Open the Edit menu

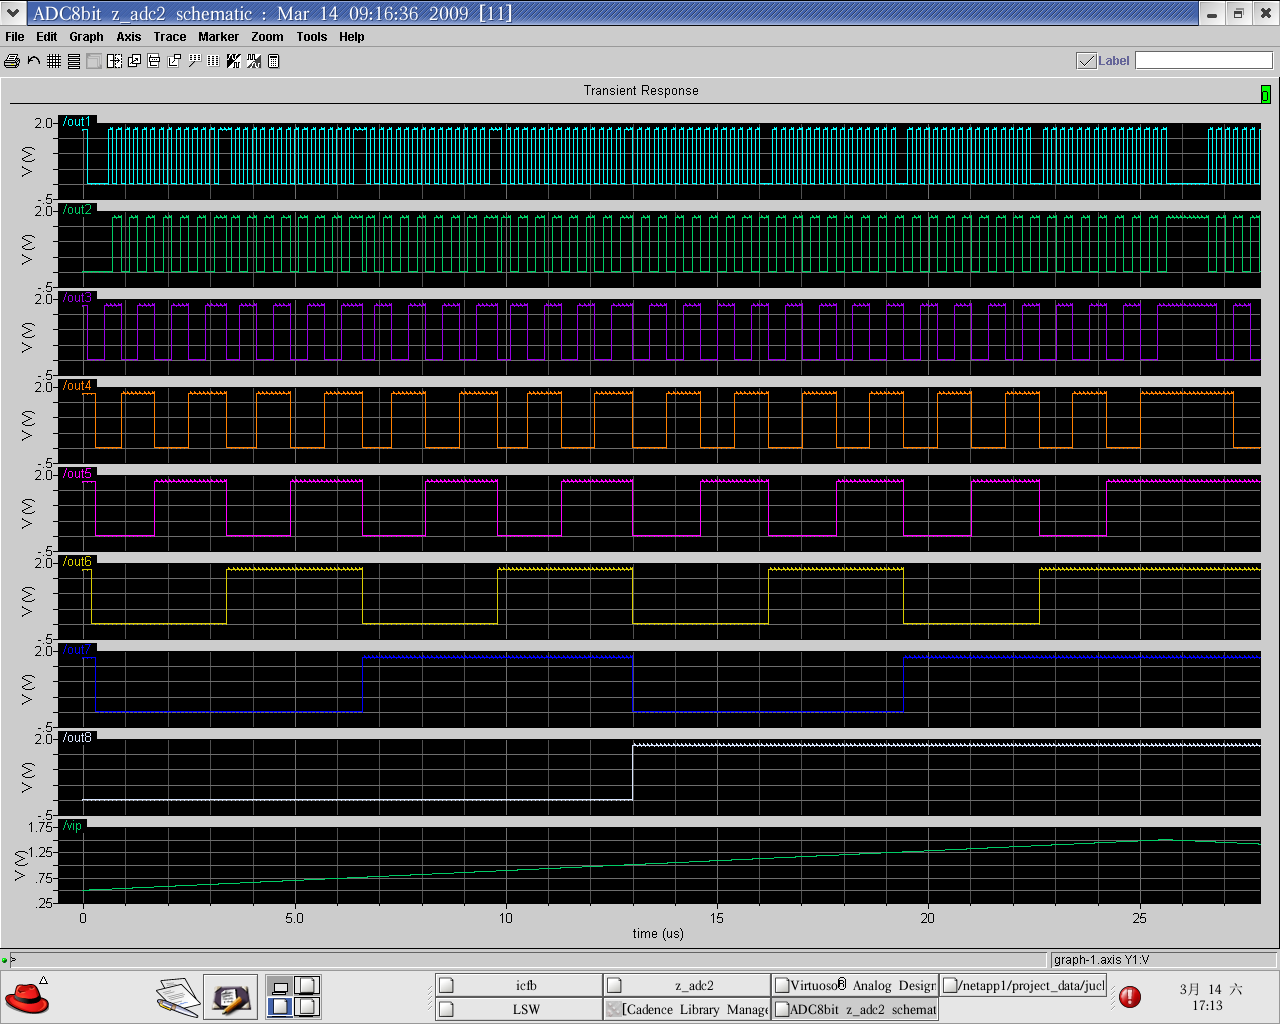pos(47,37)
